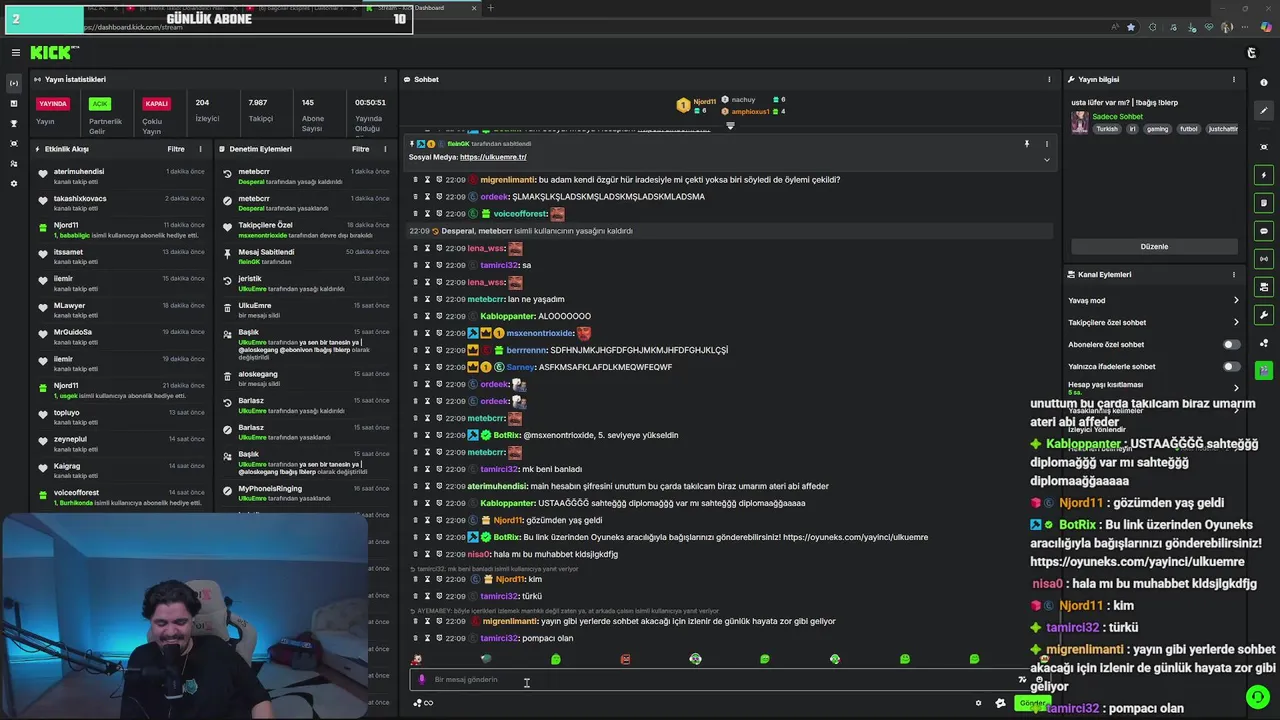Screen dimensions: 1280x720
Task: Open the stream page in left sidebar
Action: (14, 83)
